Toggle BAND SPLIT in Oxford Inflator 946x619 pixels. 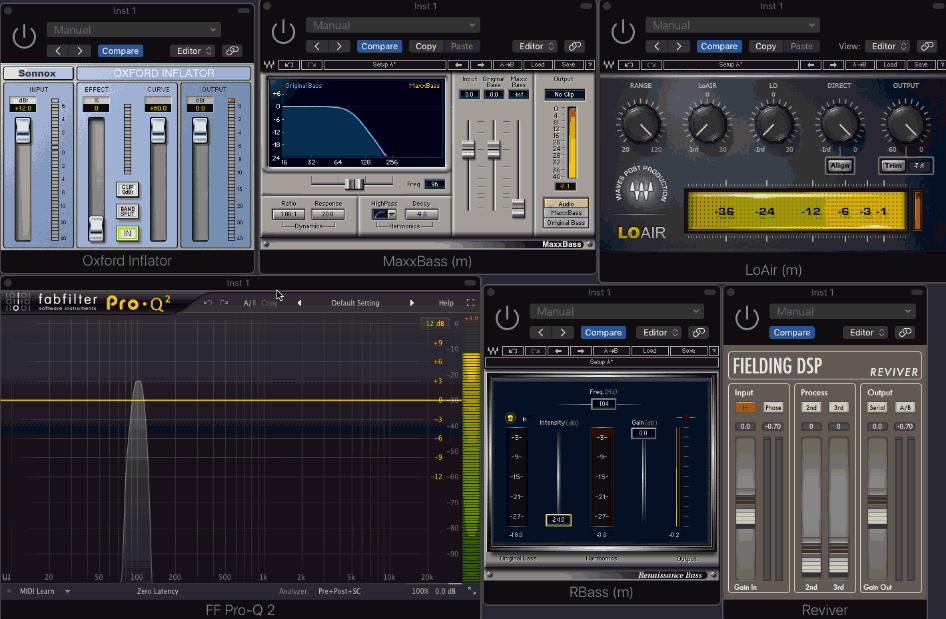point(127,211)
